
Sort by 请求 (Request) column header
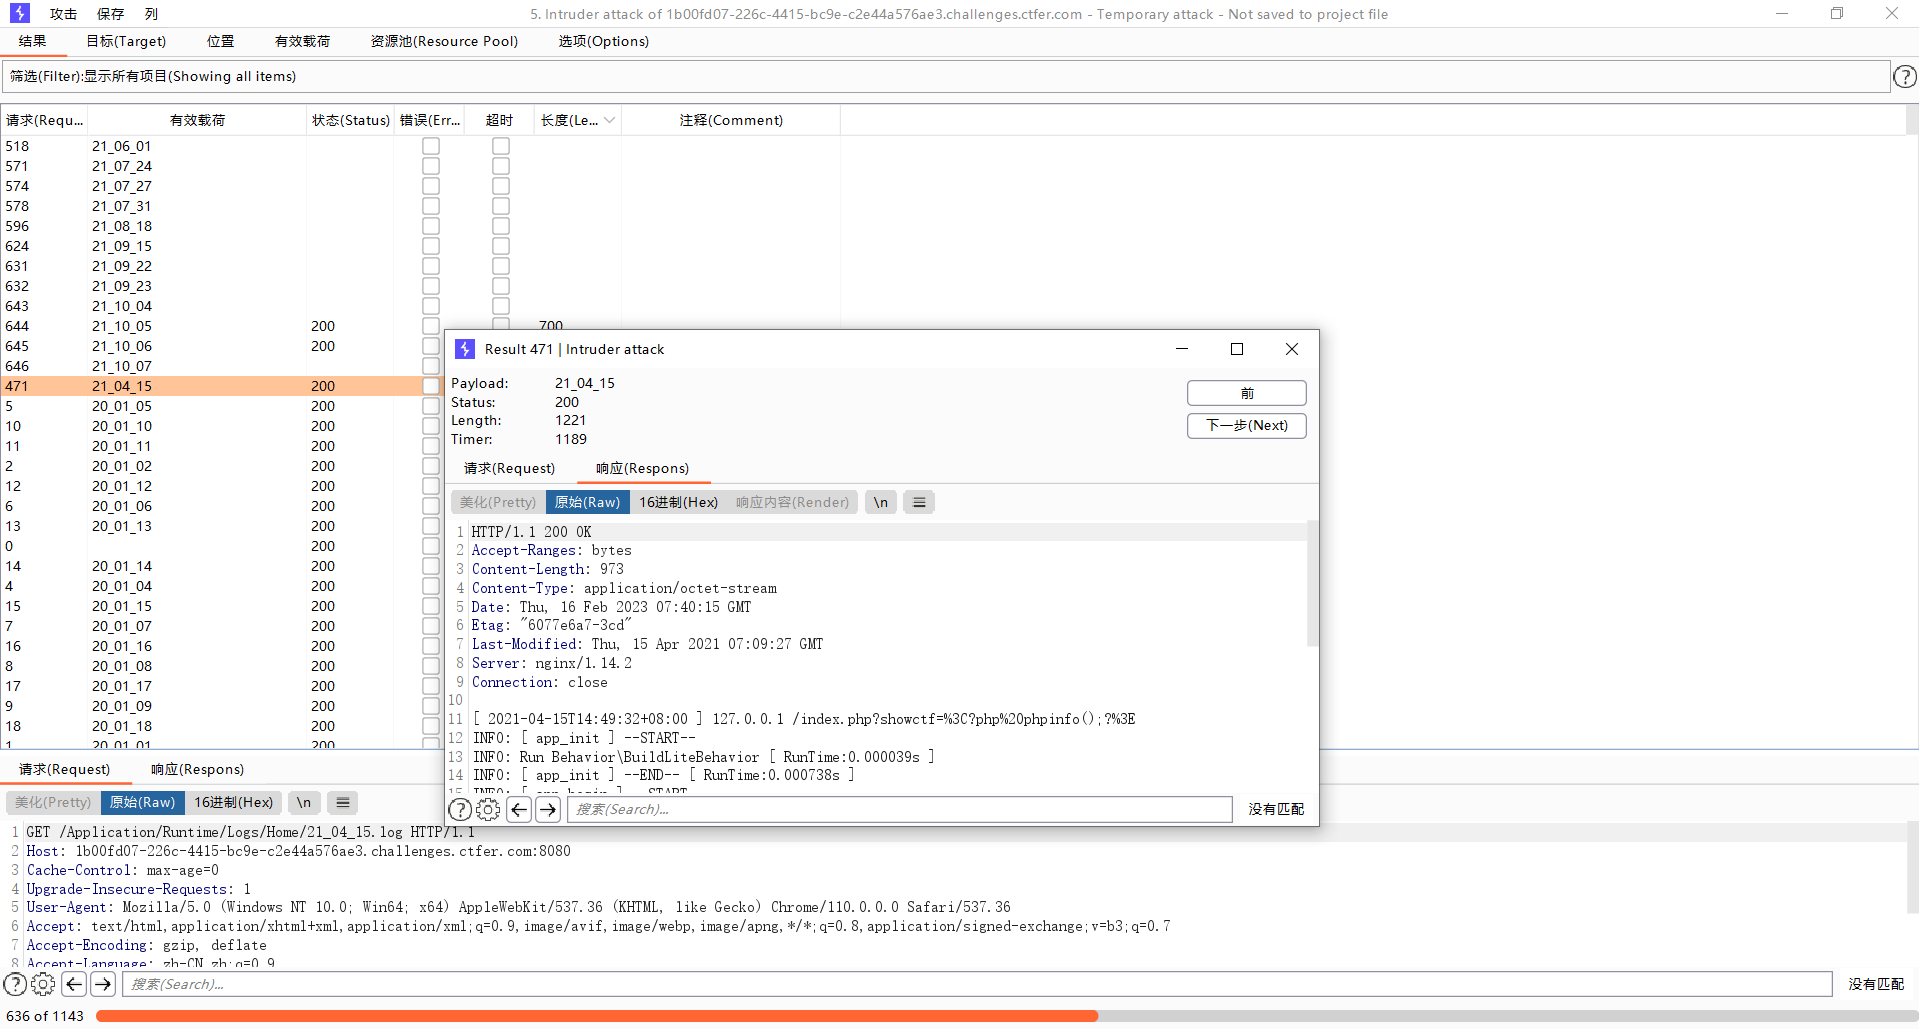[x=44, y=120]
